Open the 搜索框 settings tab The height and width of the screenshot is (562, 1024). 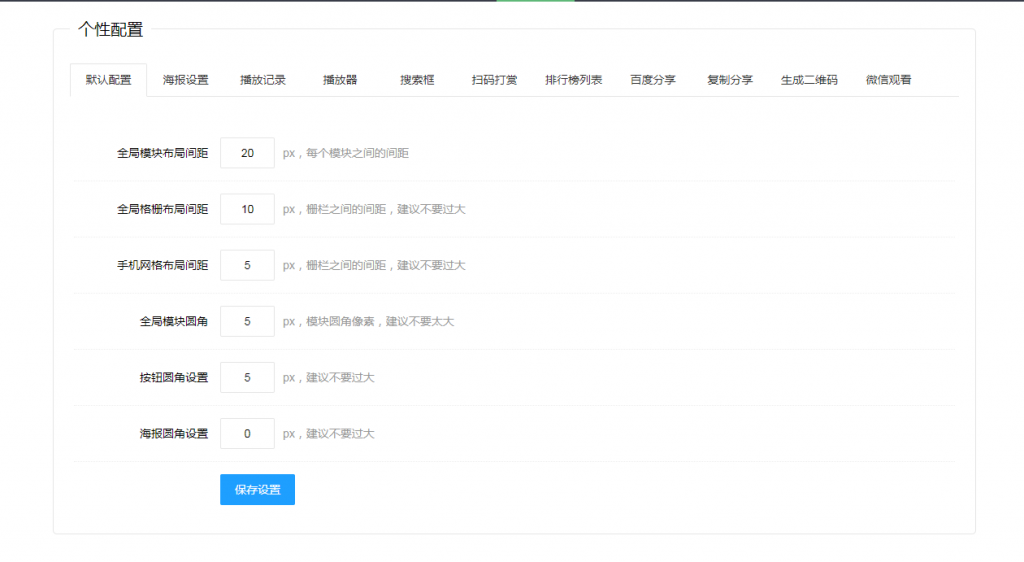click(417, 80)
